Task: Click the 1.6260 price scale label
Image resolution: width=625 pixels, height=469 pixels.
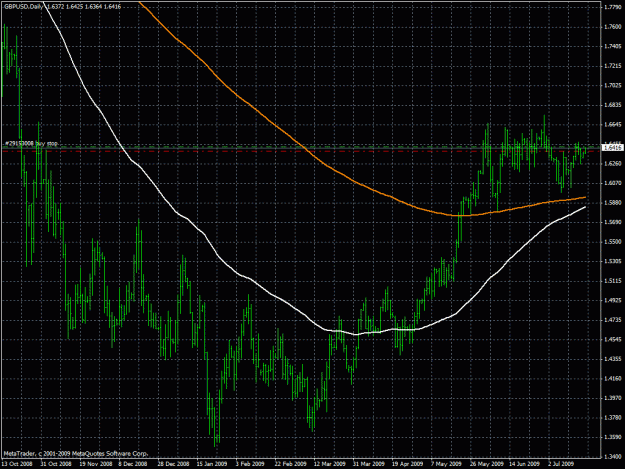Action: click(x=613, y=163)
